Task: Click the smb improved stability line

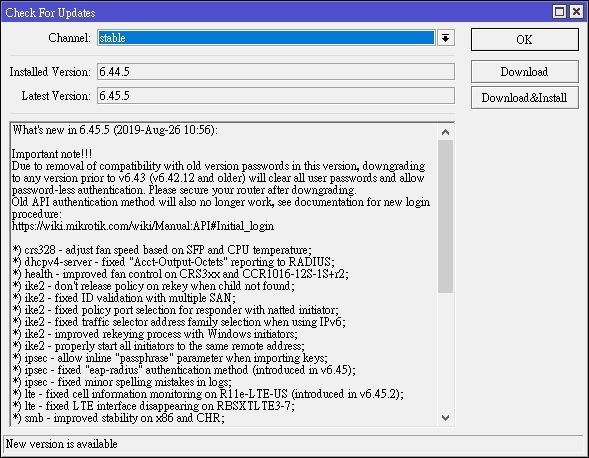Action: pyautogui.click(x=118, y=418)
